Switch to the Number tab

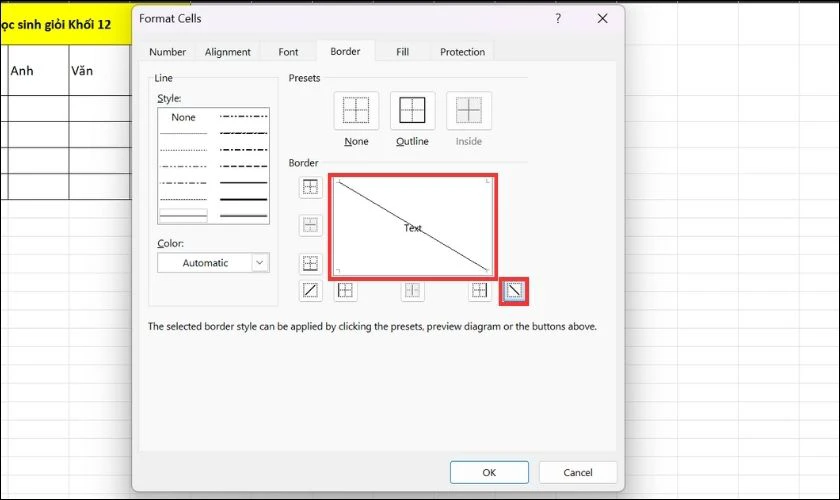point(167,52)
